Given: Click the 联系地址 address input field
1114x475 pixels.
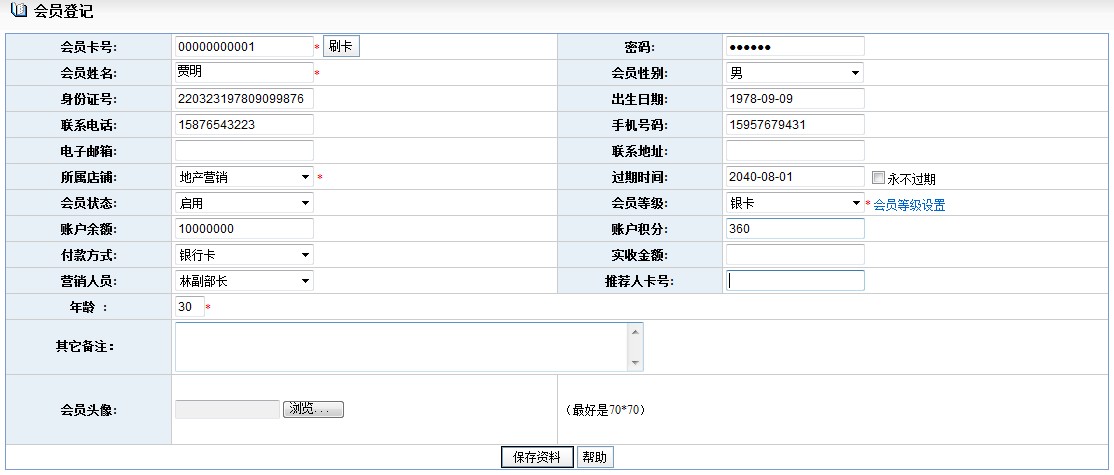Looking at the screenshot, I should click(794, 151).
